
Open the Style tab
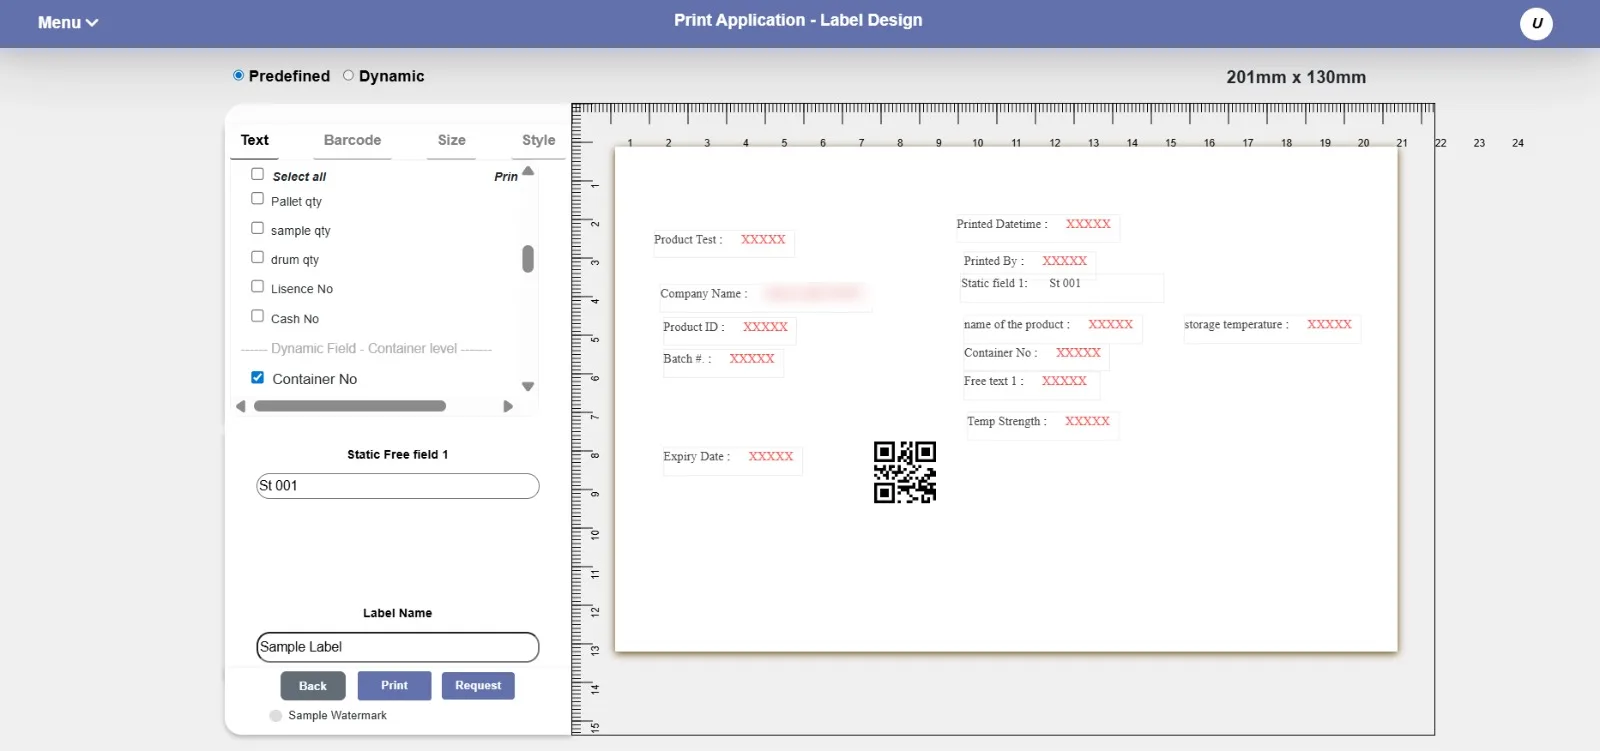click(x=538, y=140)
